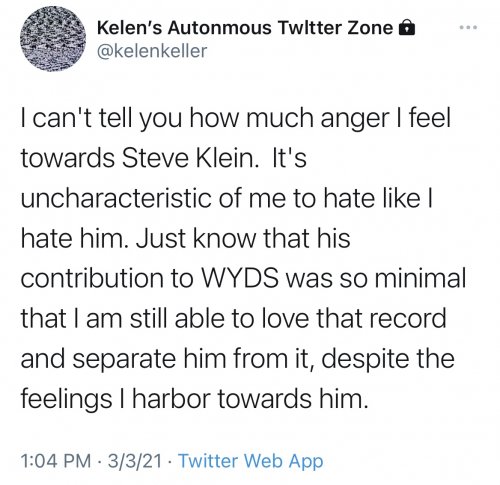Screen dimensions: 500x485
Task: Click the 3/3/21 tweet date
Action: click(x=135, y=461)
